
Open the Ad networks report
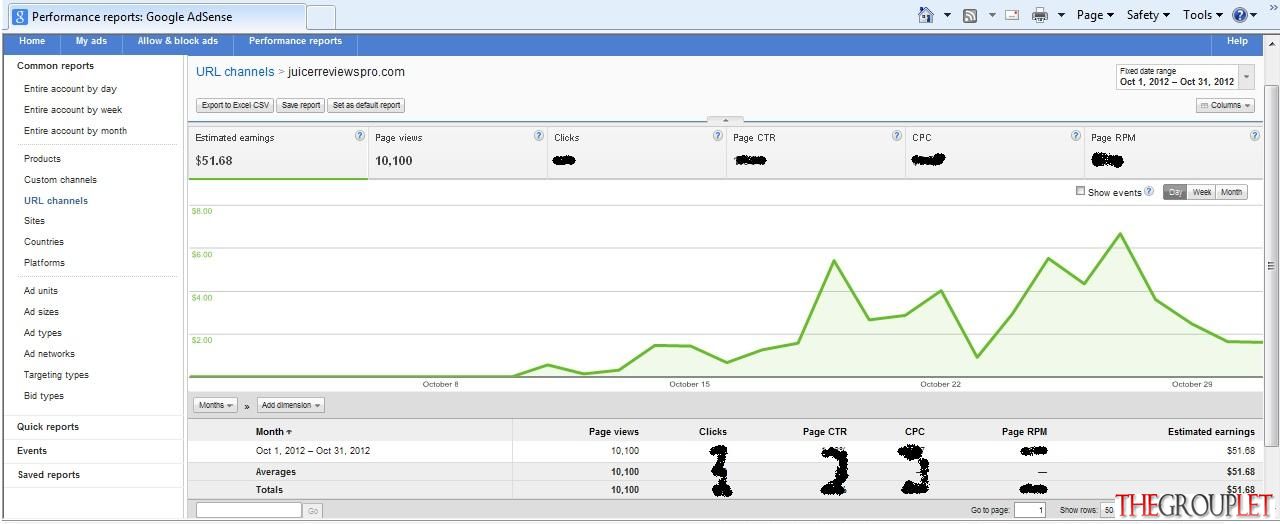pos(49,354)
